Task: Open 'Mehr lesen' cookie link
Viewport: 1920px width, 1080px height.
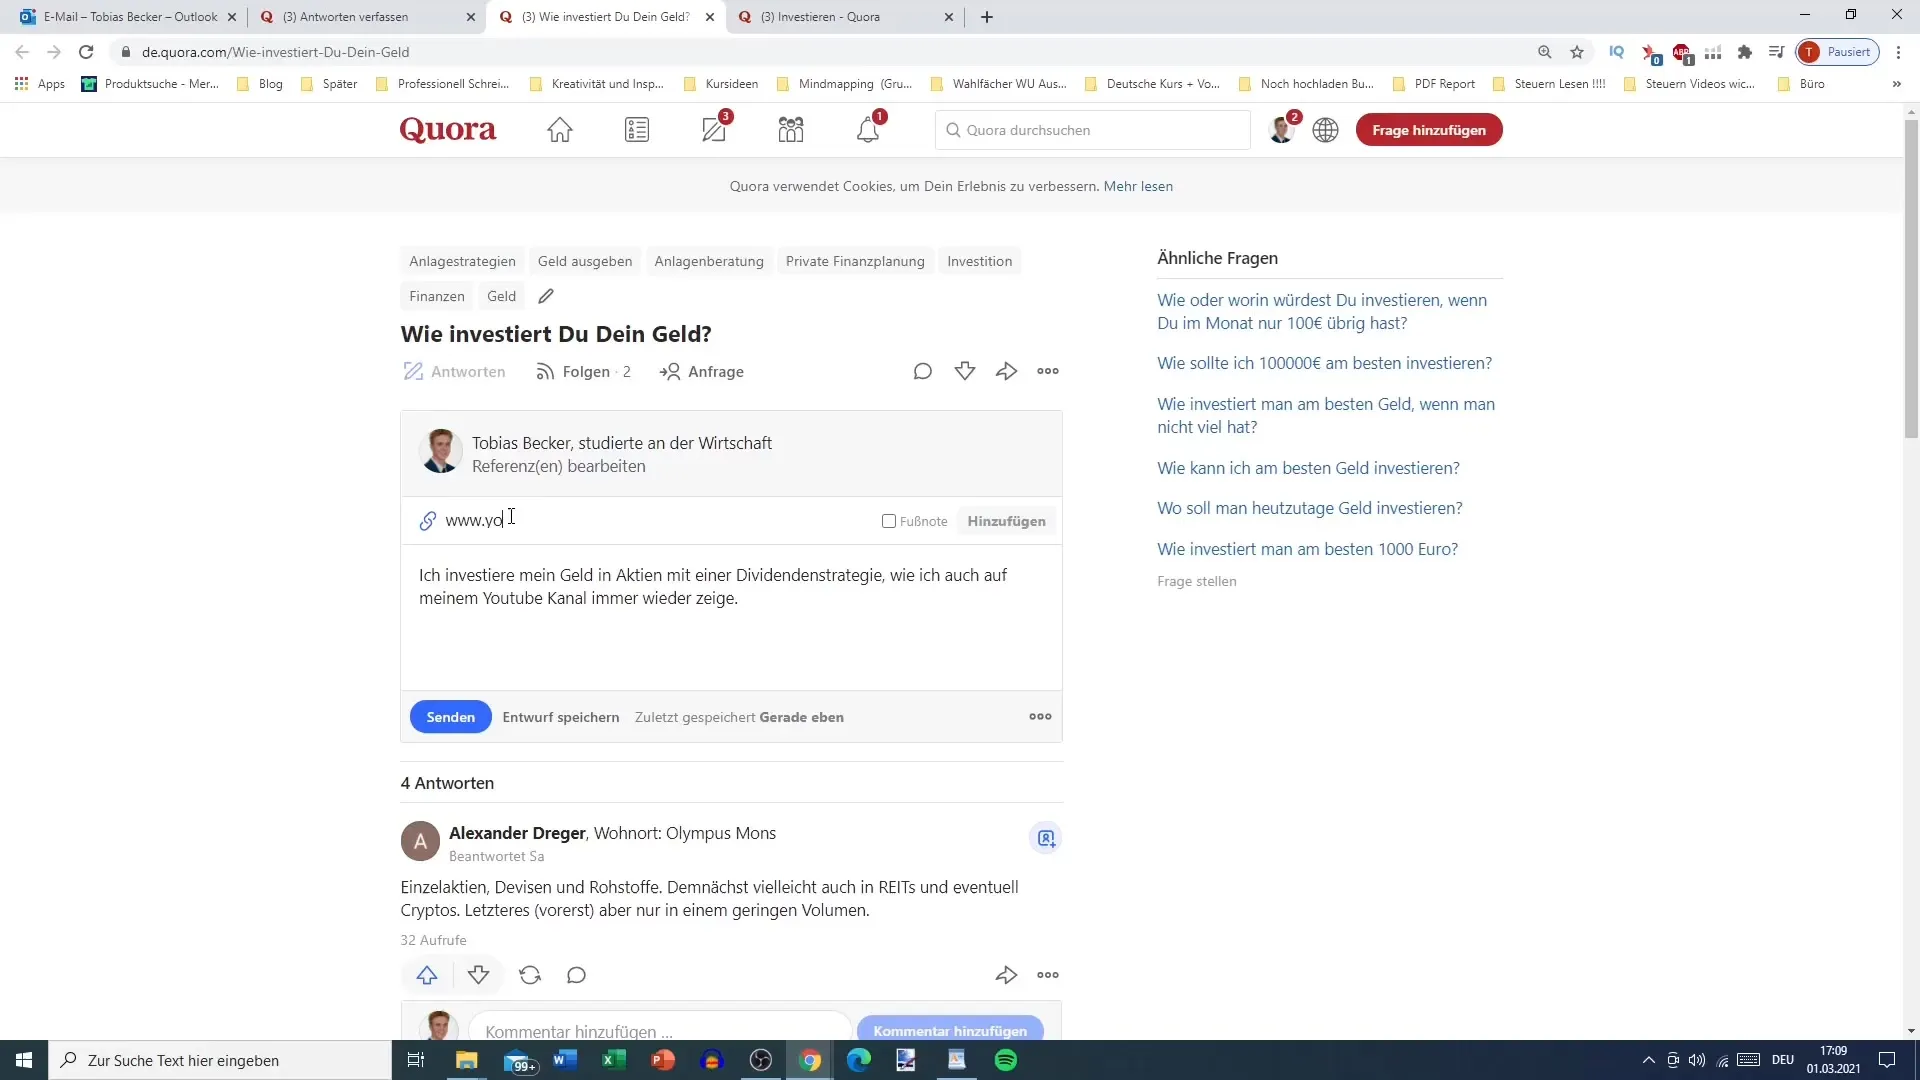Action: 1138,186
